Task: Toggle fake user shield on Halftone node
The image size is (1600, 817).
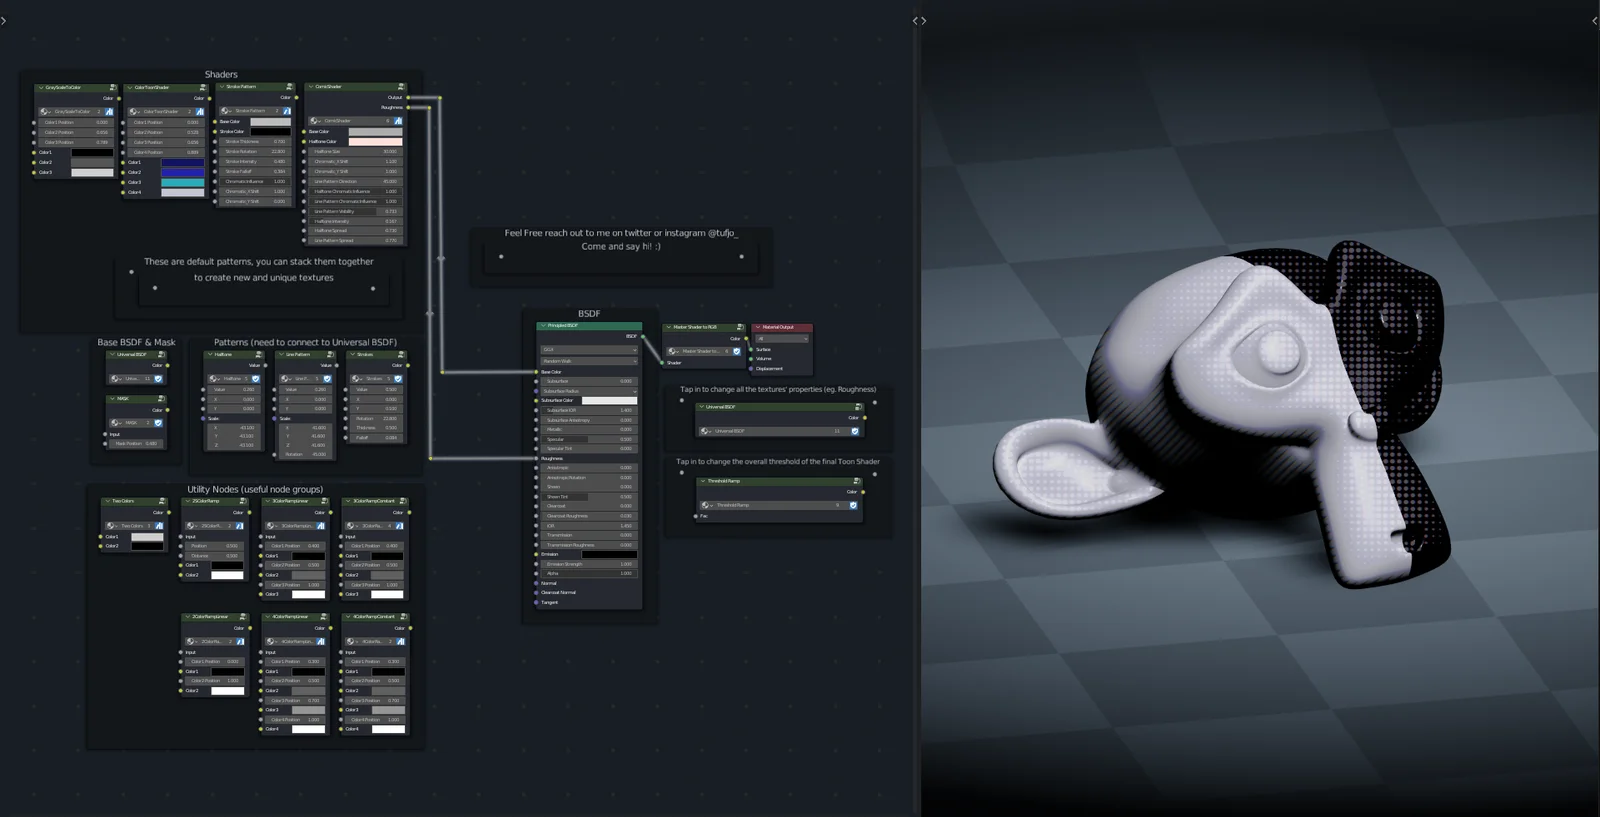Action: [x=255, y=379]
